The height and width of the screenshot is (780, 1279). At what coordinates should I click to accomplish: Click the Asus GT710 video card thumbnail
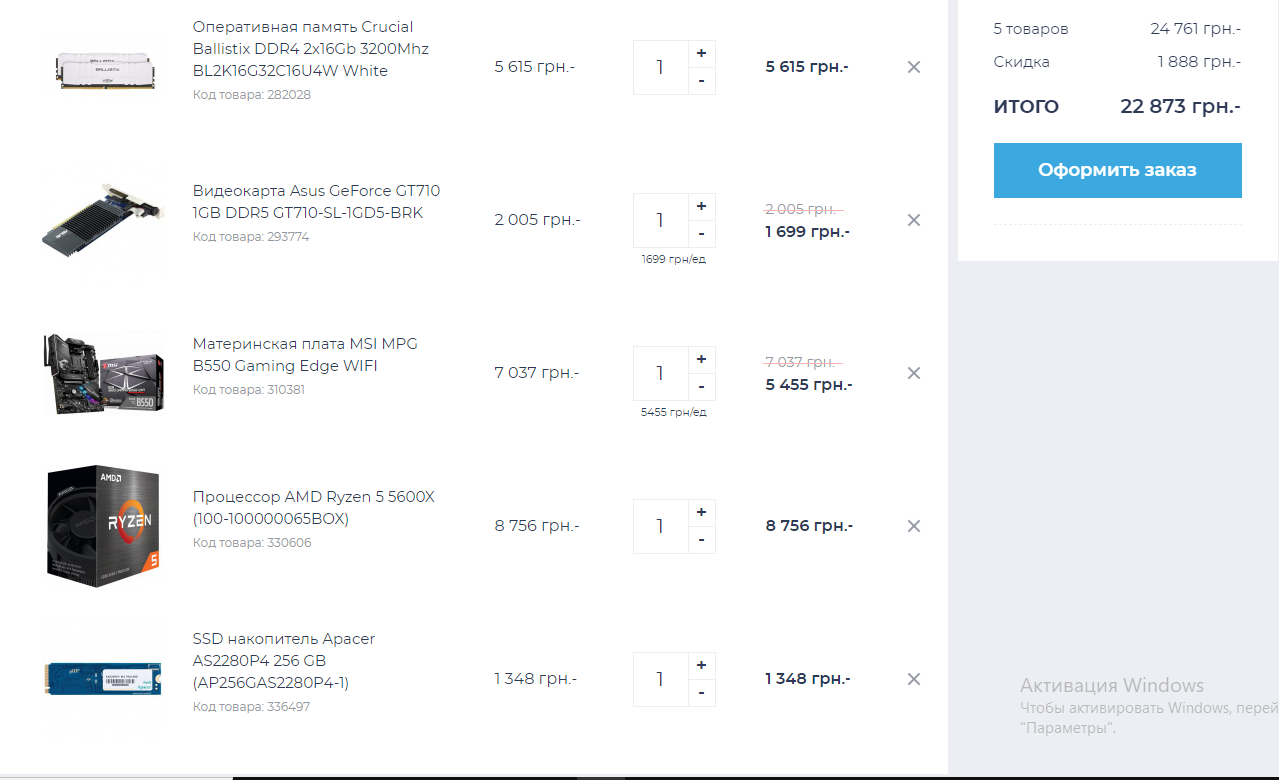pos(103,220)
